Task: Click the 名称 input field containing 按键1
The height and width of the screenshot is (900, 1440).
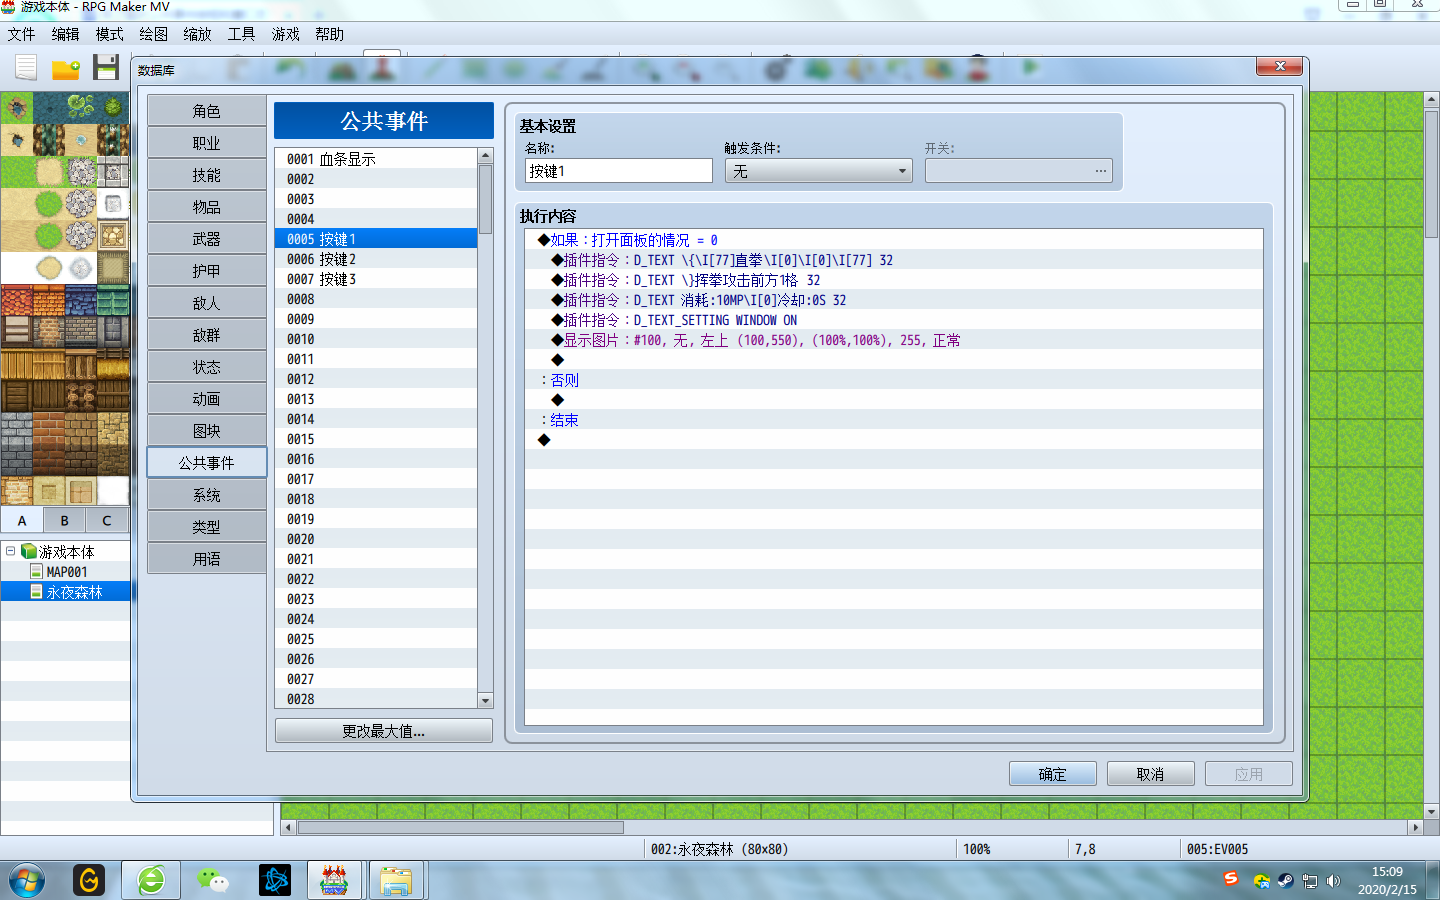Action: [x=619, y=171]
